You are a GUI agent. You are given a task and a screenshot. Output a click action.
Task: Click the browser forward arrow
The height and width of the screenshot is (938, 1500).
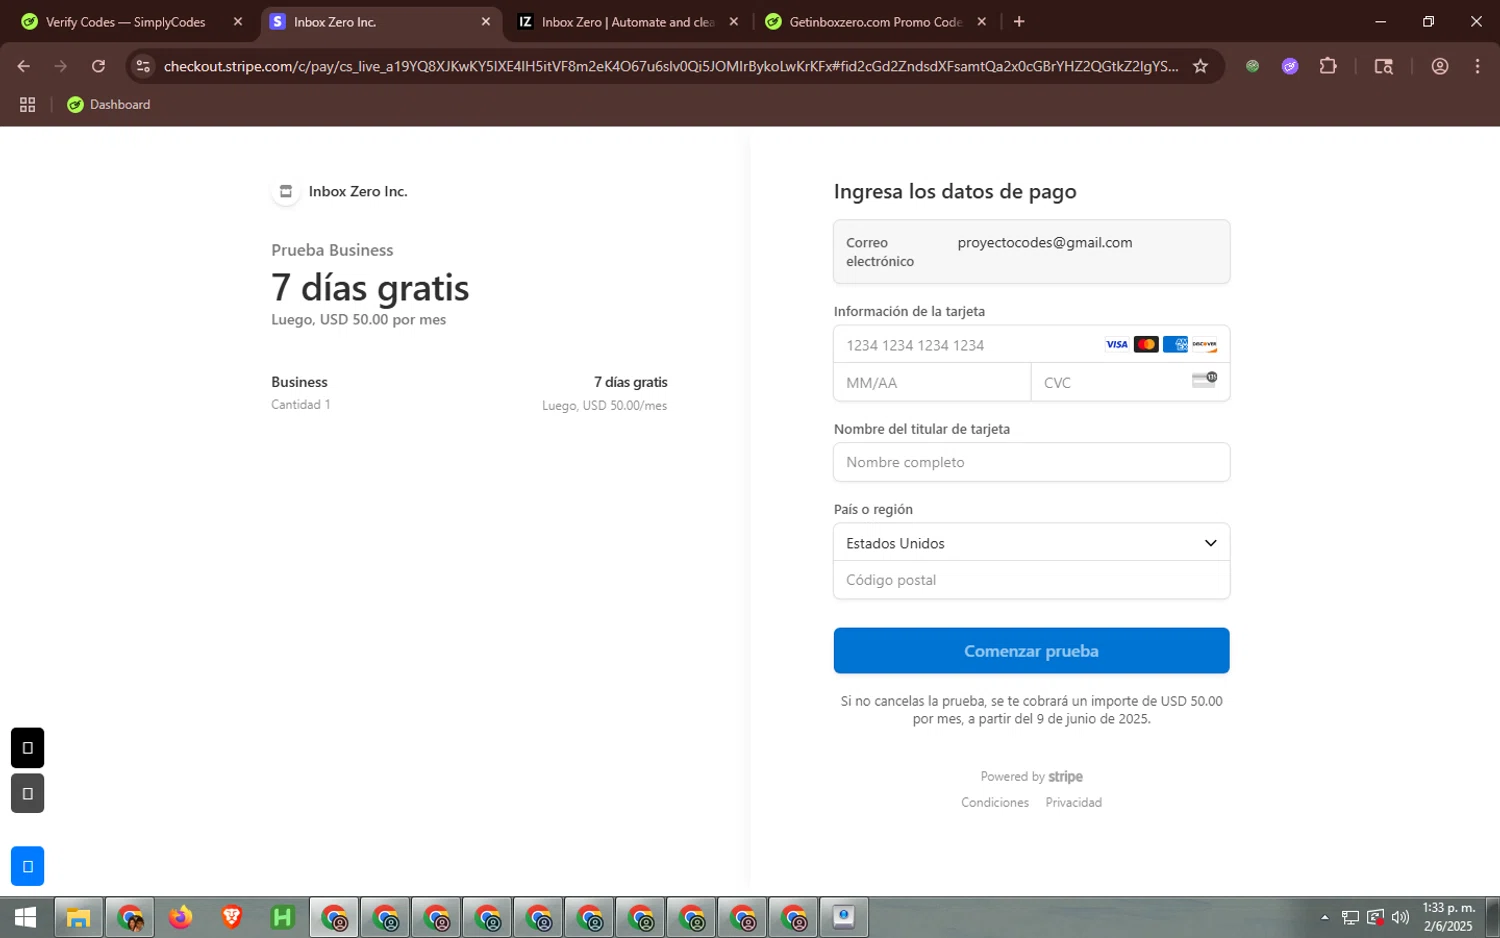pyautogui.click(x=61, y=66)
